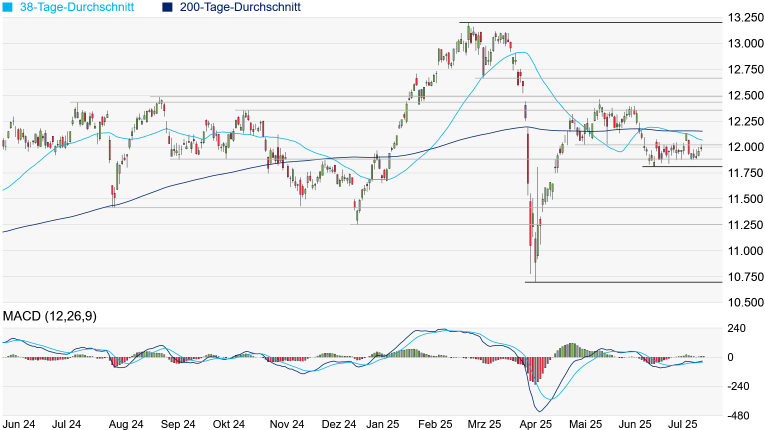Click the Okt 24 date label
Screen dimensions: 765x430
[x=229, y=424]
